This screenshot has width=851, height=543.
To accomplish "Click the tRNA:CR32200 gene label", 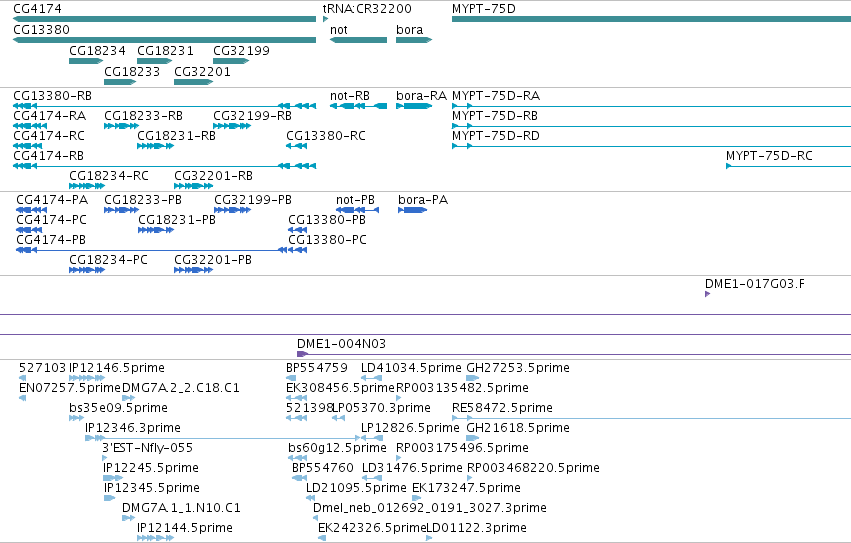I will pyautogui.click(x=367, y=9).
